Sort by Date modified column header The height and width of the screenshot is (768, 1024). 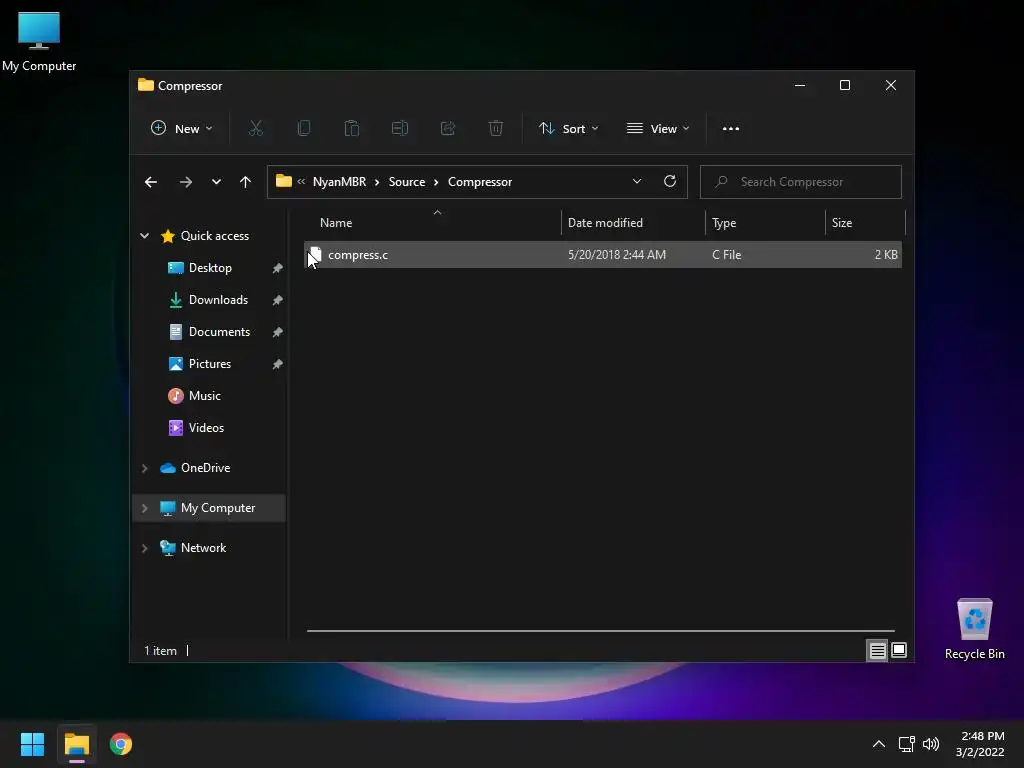click(x=605, y=223)
